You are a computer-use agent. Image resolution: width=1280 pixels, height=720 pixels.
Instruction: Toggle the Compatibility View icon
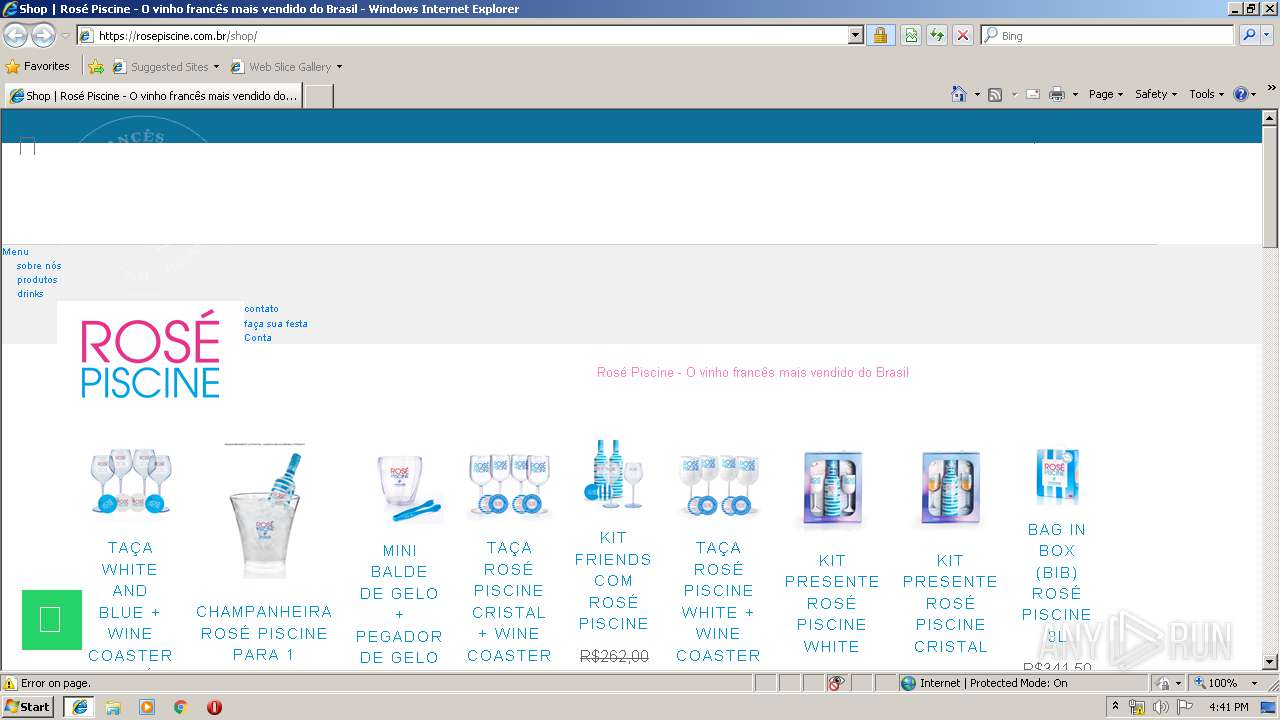tap(911, 36)
